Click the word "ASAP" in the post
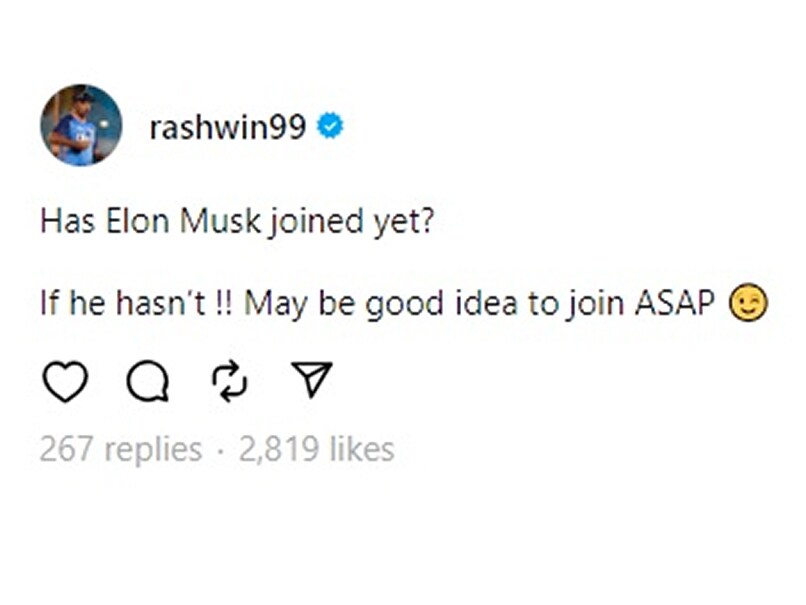This screenshot has height=605, width=806. point(678,304)
